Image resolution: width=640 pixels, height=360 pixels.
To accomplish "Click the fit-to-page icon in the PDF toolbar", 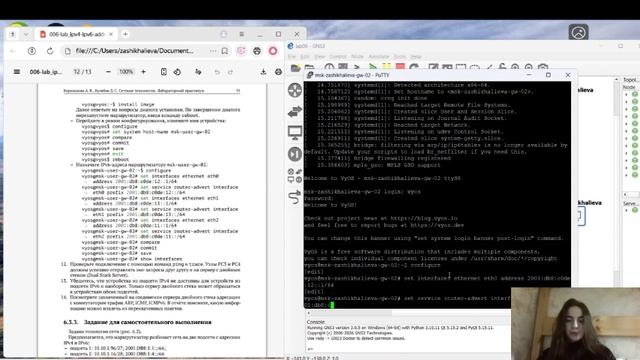I will (x=164, y=72).
